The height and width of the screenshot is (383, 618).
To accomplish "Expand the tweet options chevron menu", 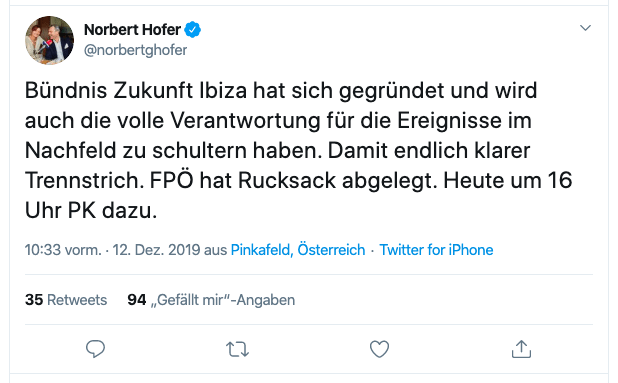I will click(x=585, y=28).
